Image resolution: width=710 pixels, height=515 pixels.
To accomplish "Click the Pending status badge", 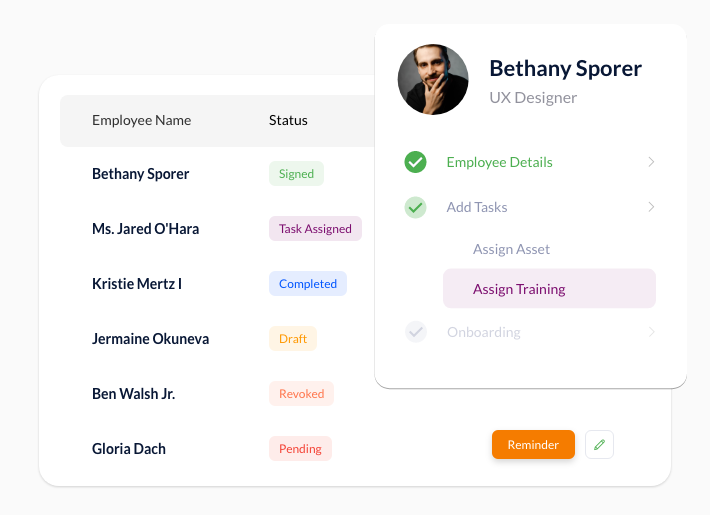I will (x=300, y=448).
